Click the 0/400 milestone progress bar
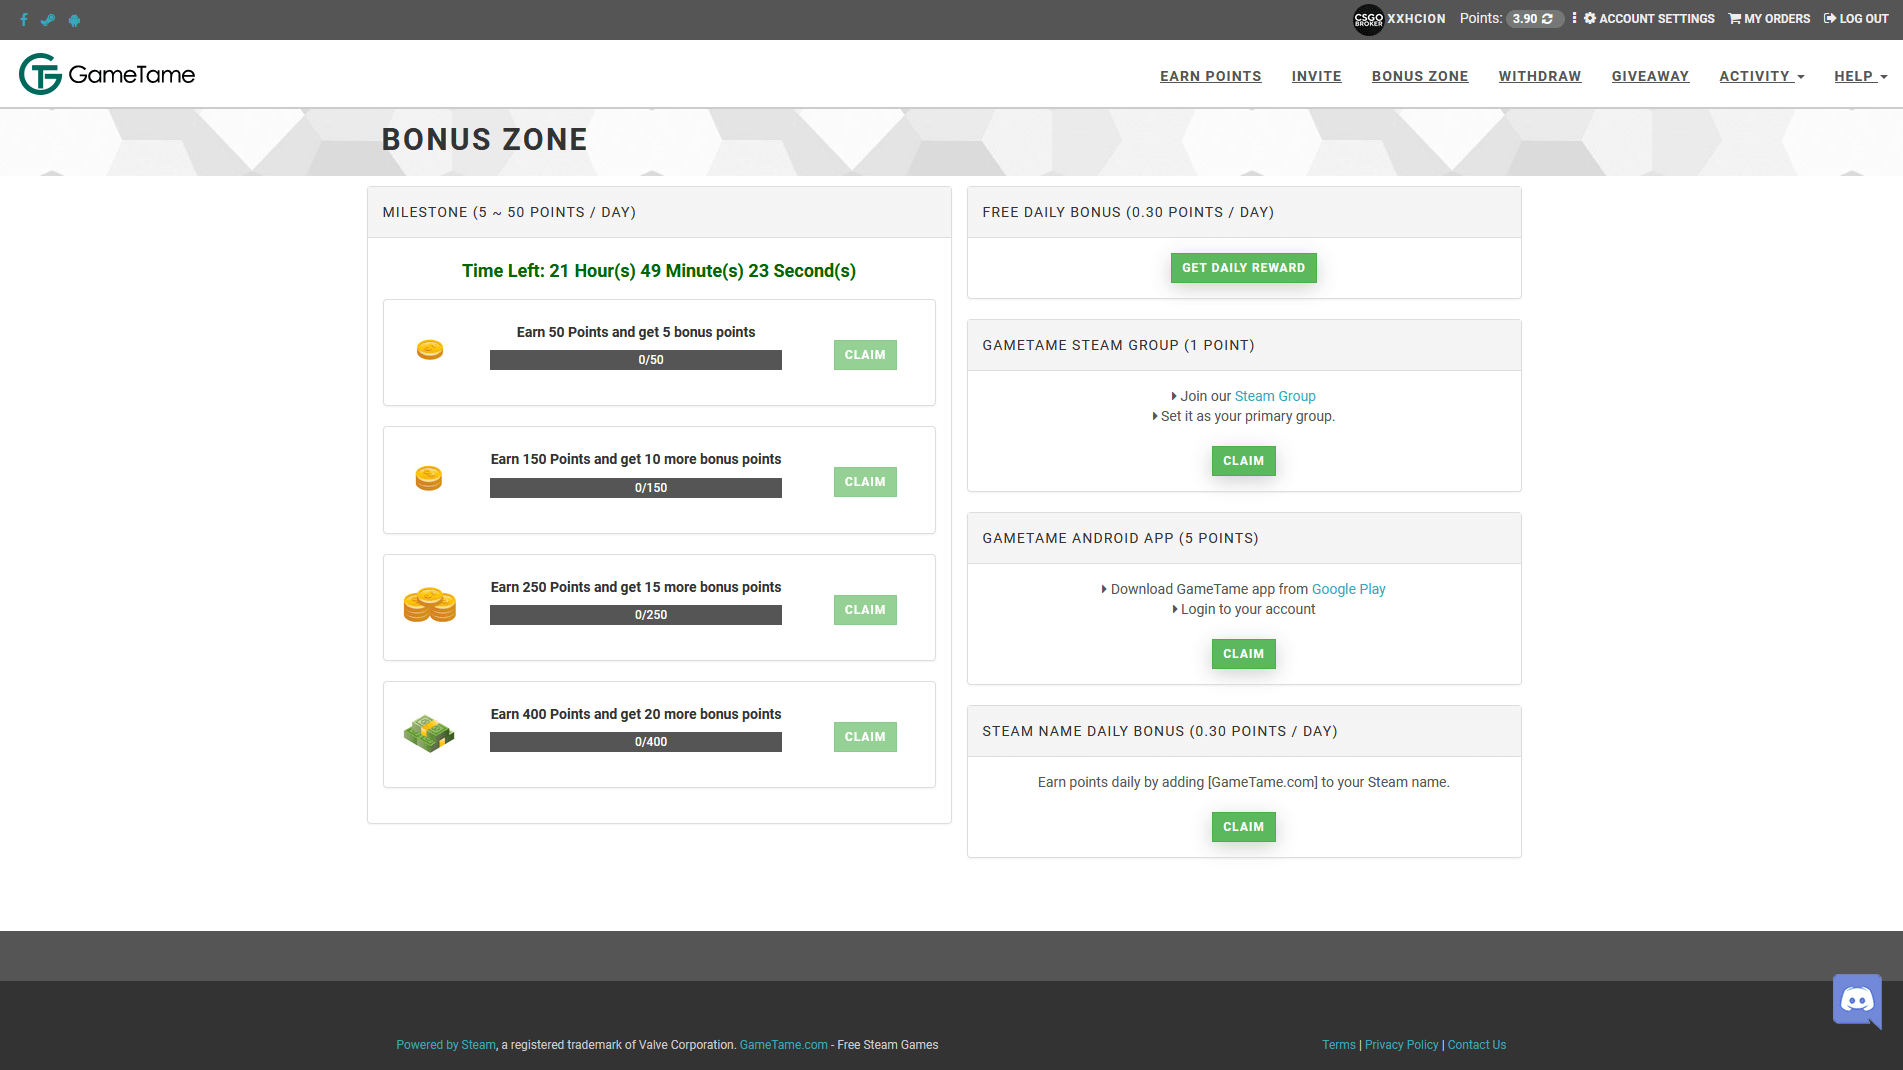The image size is (1903, 1070). point(636,742)
